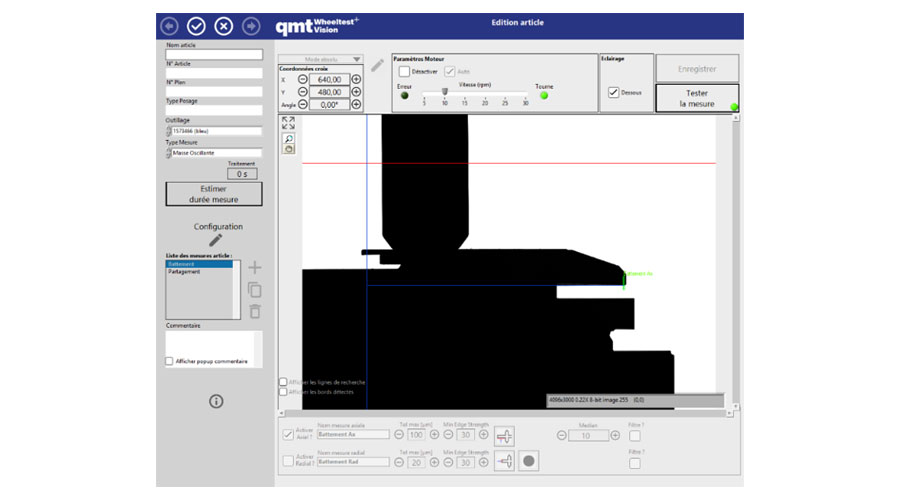Viewport: 900px width, 500px height.
Task: Click the X cancel icon in header
Action: point(223,26)
